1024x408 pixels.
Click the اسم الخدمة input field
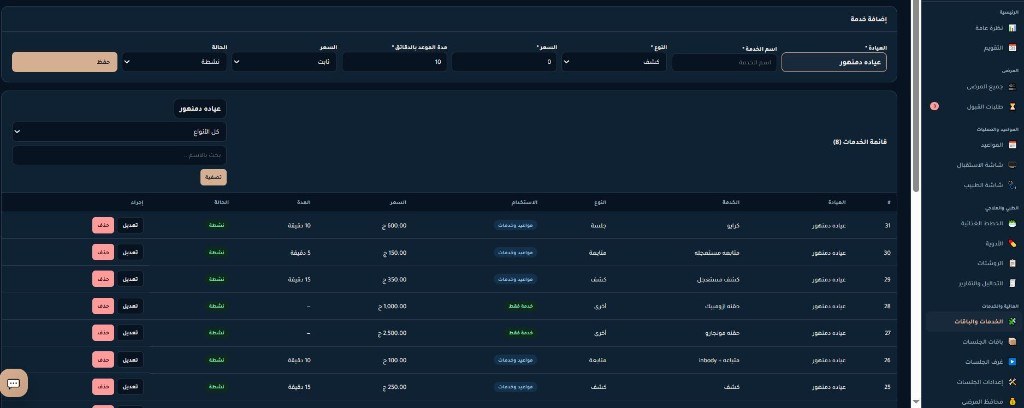point(724,62)
